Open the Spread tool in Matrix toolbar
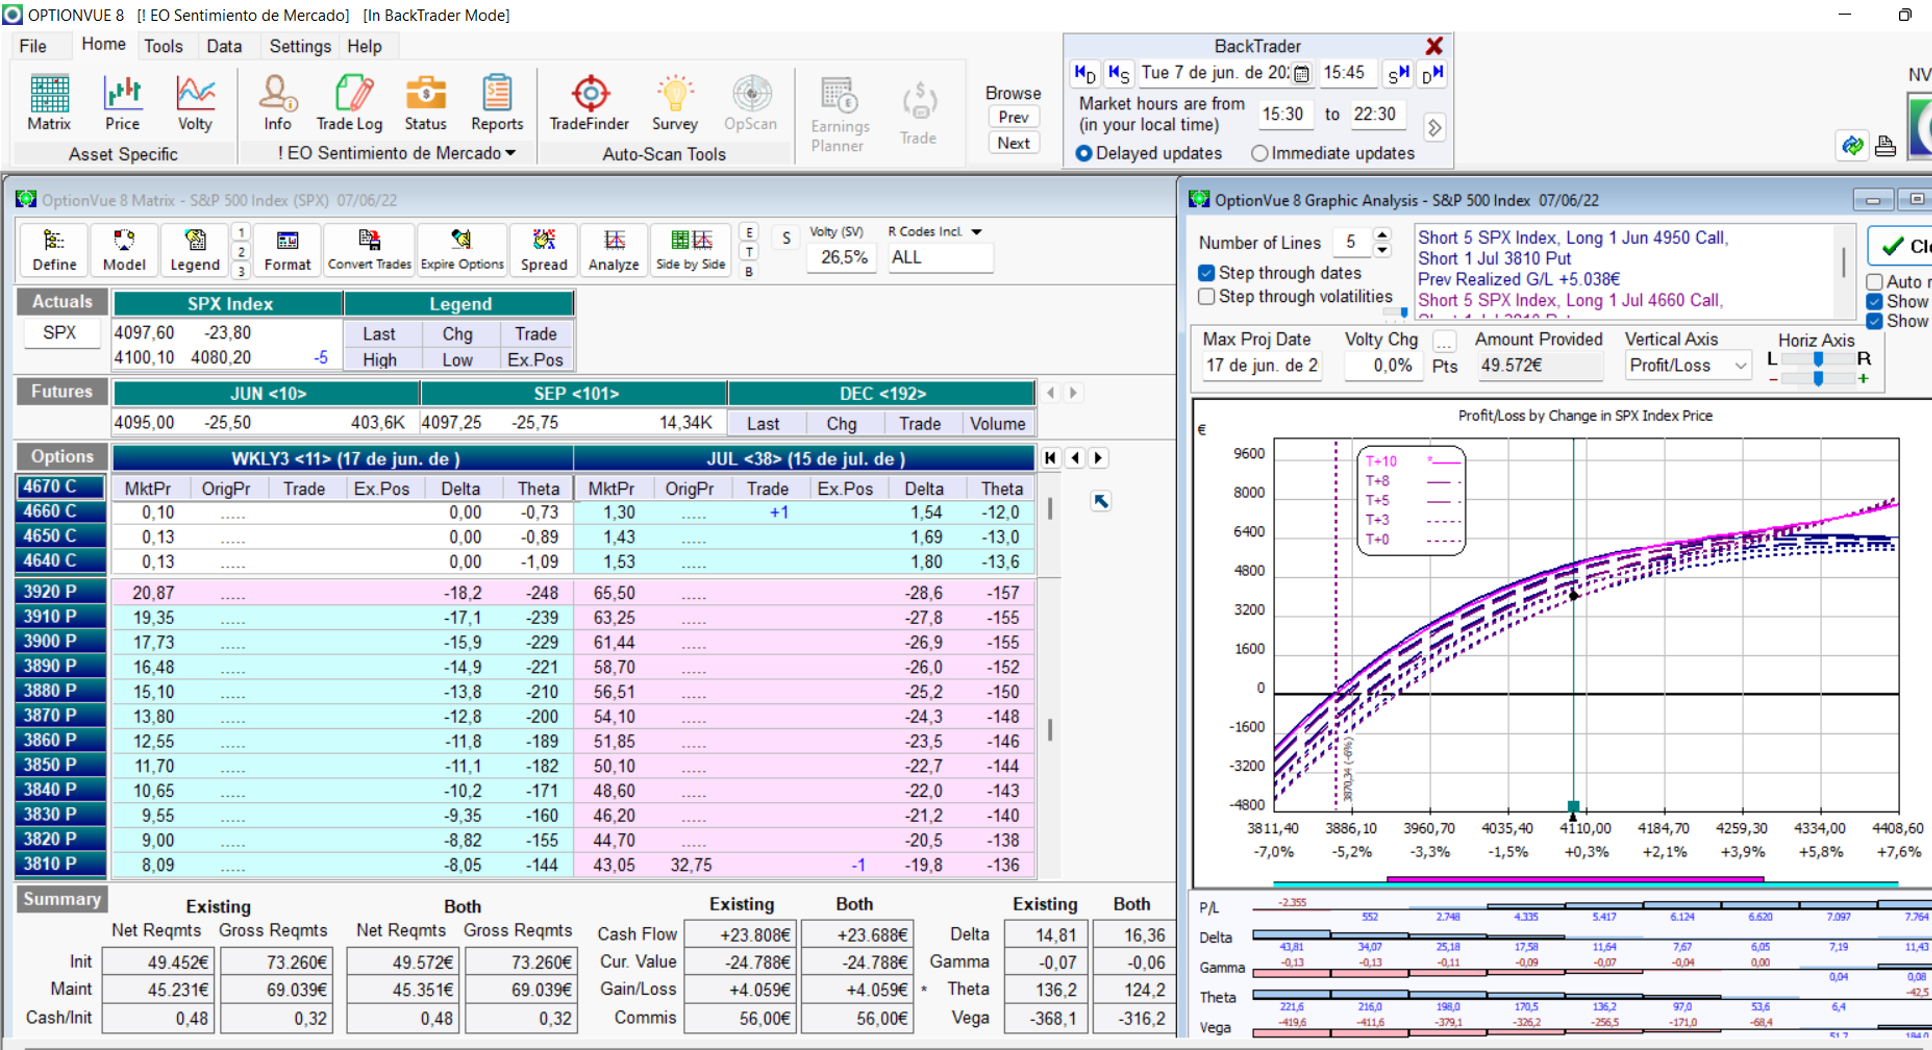The image size is (1932, 1050). [544, 250]
